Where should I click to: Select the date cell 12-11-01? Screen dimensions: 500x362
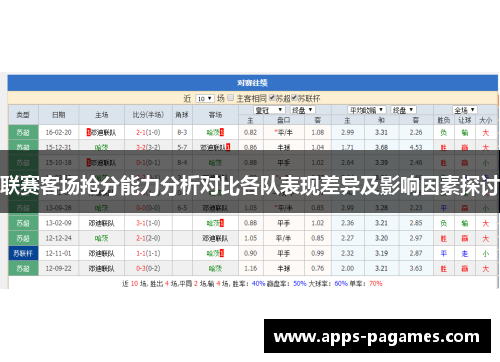[x=59, y=253]
